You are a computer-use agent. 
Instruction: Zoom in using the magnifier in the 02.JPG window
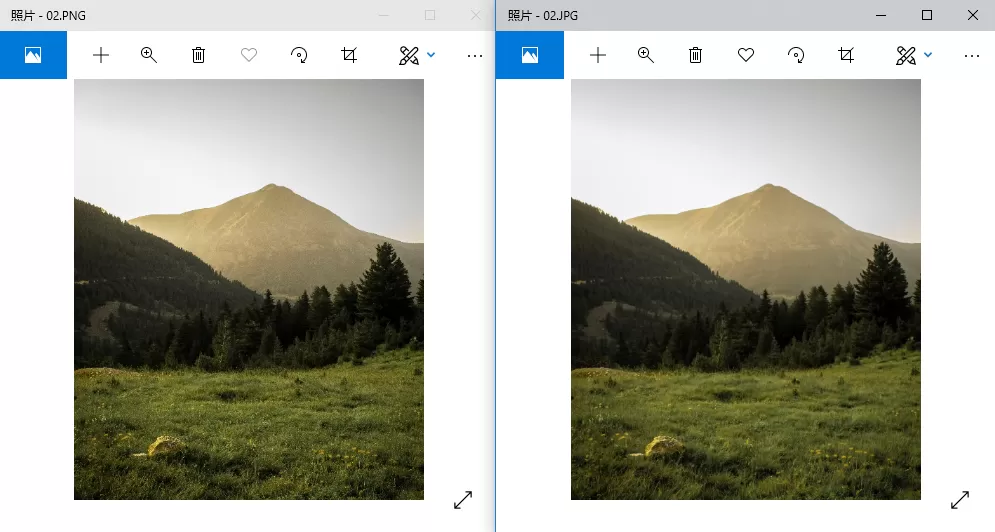646,55
